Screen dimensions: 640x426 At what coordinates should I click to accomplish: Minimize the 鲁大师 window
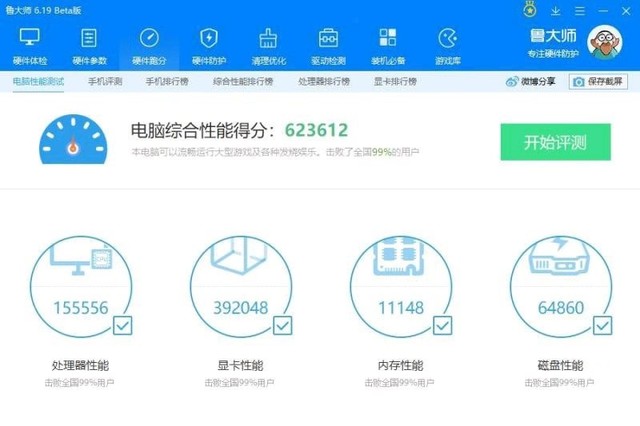[x=603, y=11]
